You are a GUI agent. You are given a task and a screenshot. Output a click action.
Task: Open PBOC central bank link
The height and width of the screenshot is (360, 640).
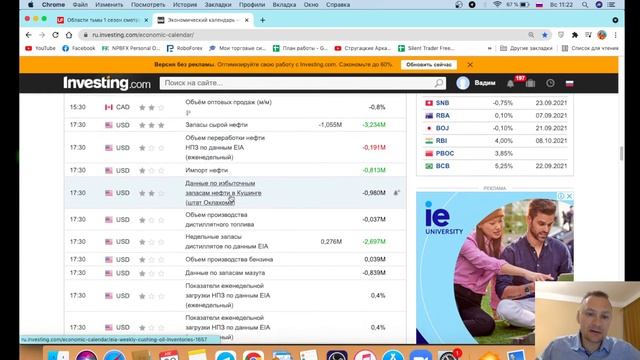pos(444,153)
